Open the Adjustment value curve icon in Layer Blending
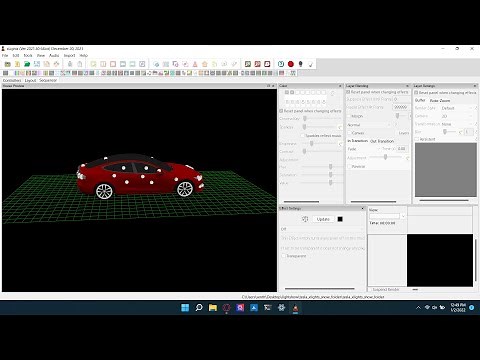 tap(407, 158)
